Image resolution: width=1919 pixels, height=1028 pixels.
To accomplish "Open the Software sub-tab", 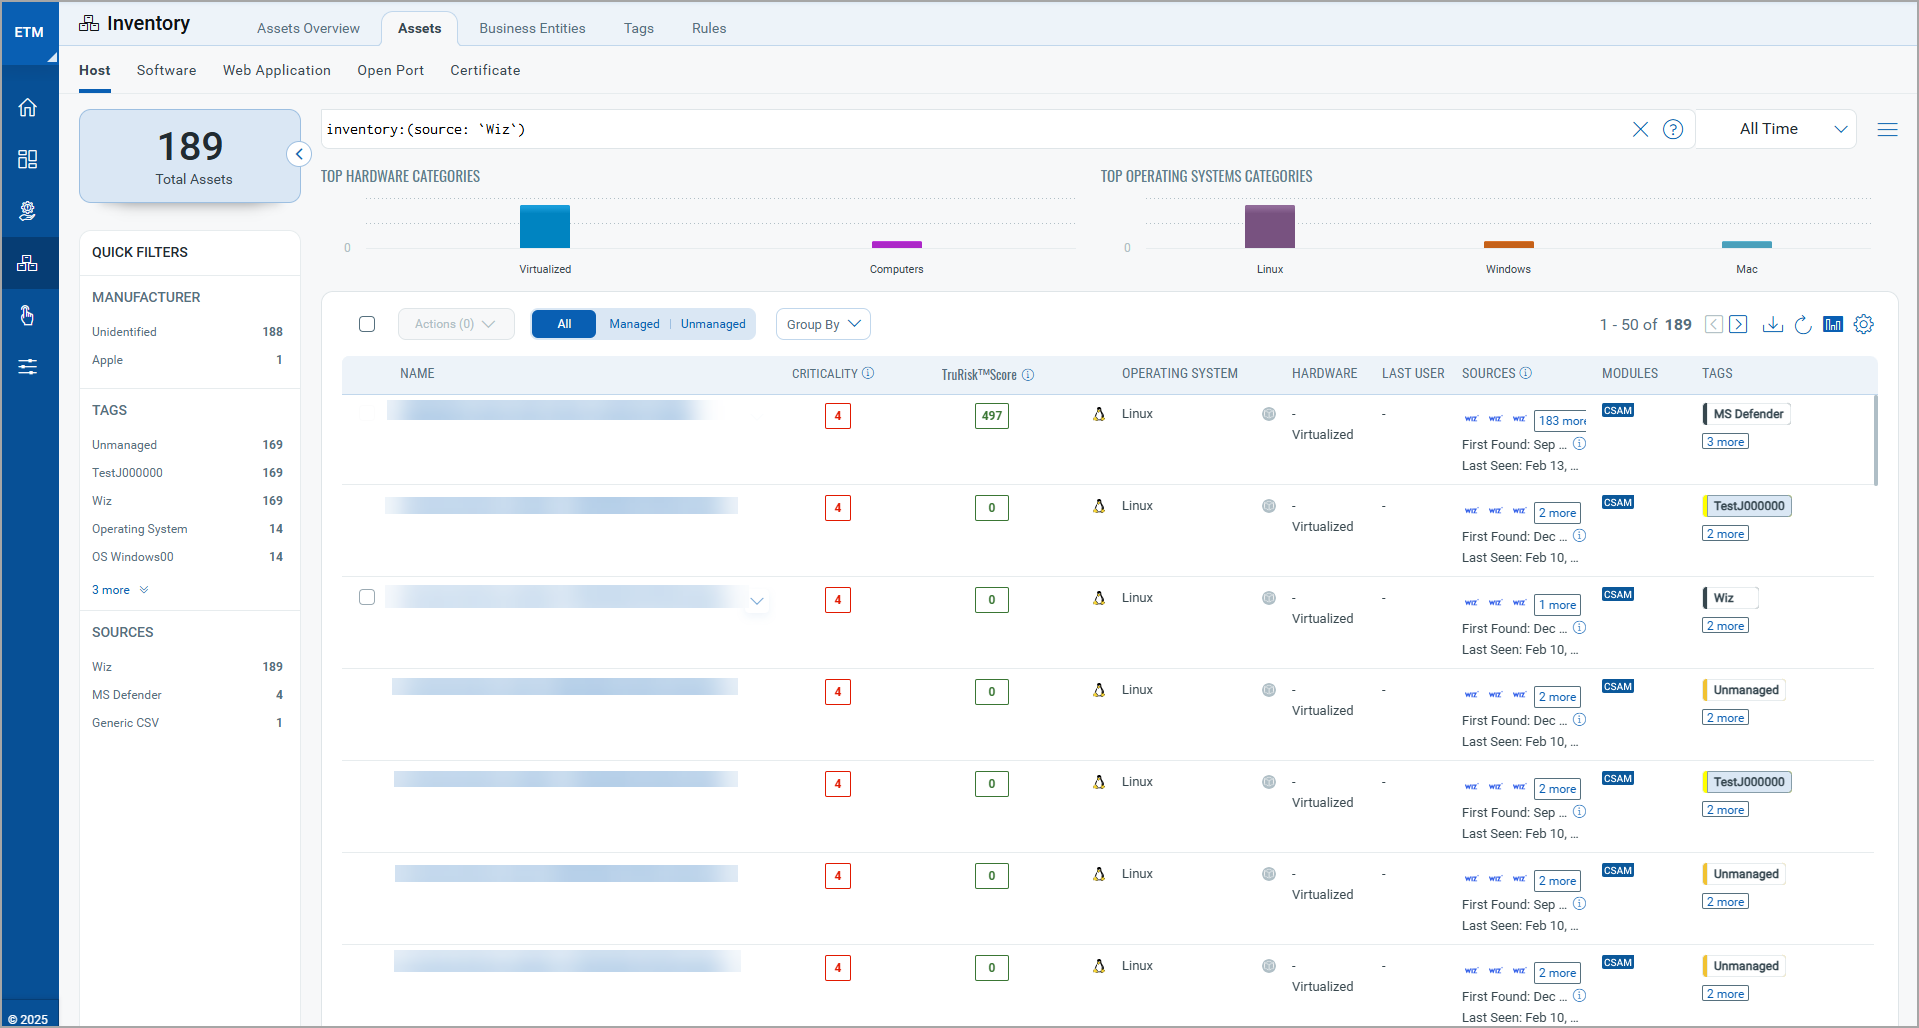I will [166, 70].
